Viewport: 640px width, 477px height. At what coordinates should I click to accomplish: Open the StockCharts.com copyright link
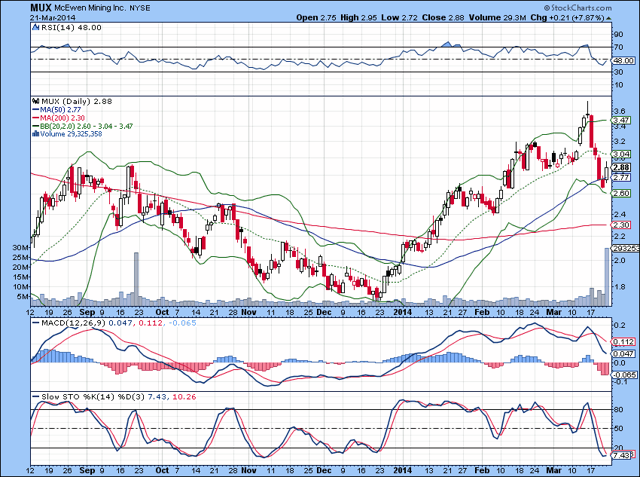(578, 8)
